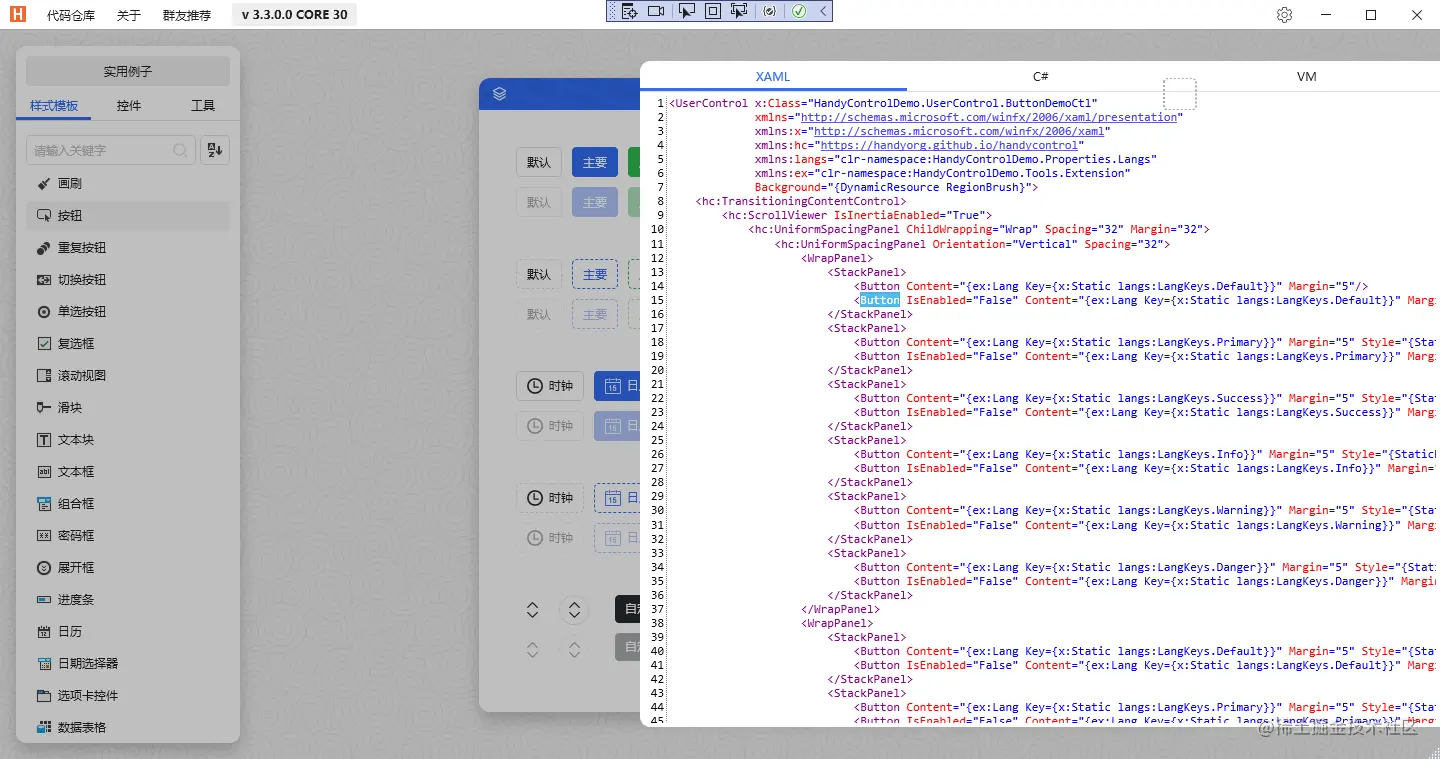1440x759 pixels.
Task: Click the highlighted Button word on line 15
Action: tap(880, 300)
